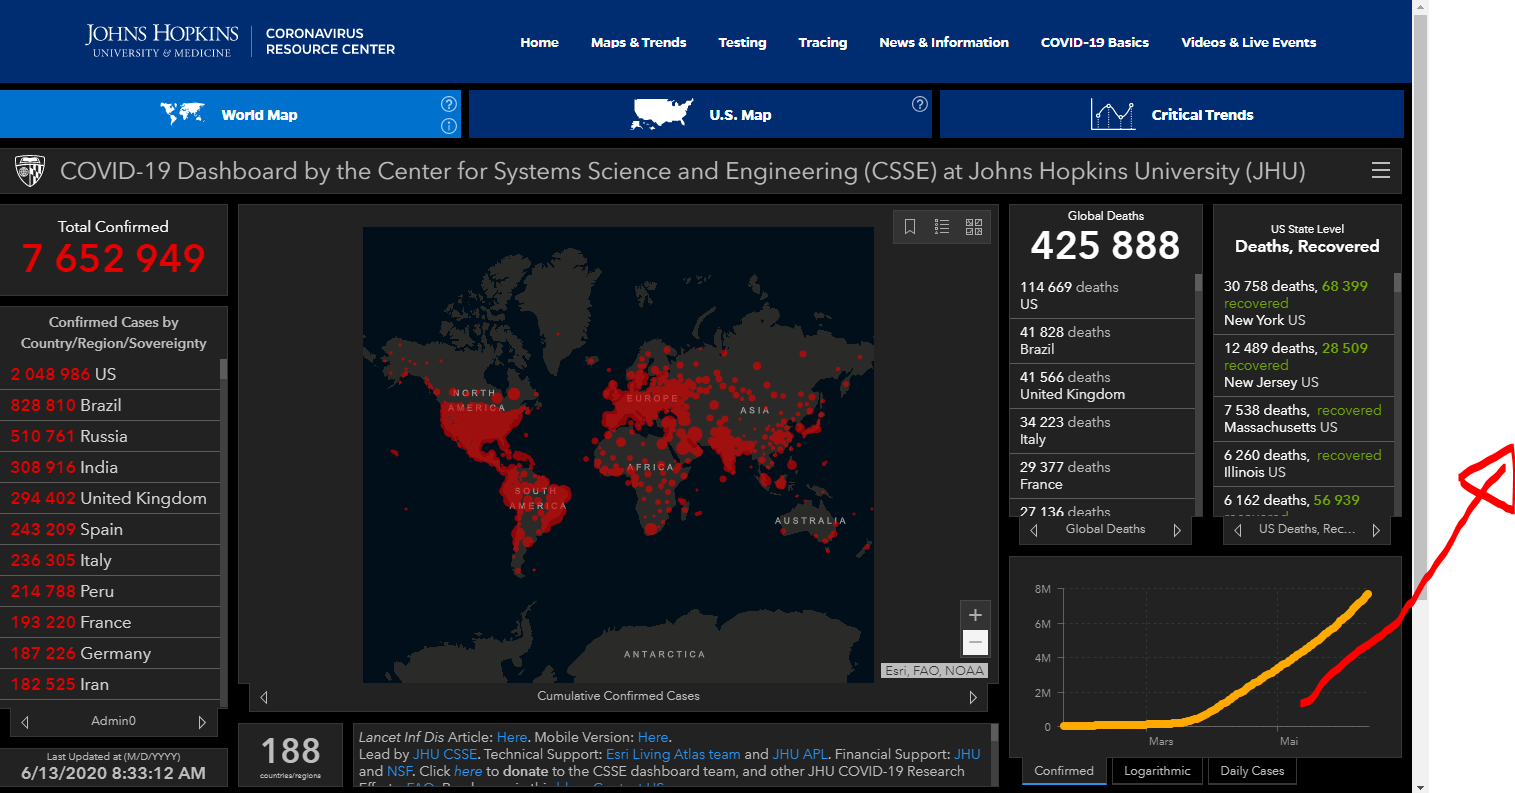Select Peru in confirmed cases list

(110, 591)
